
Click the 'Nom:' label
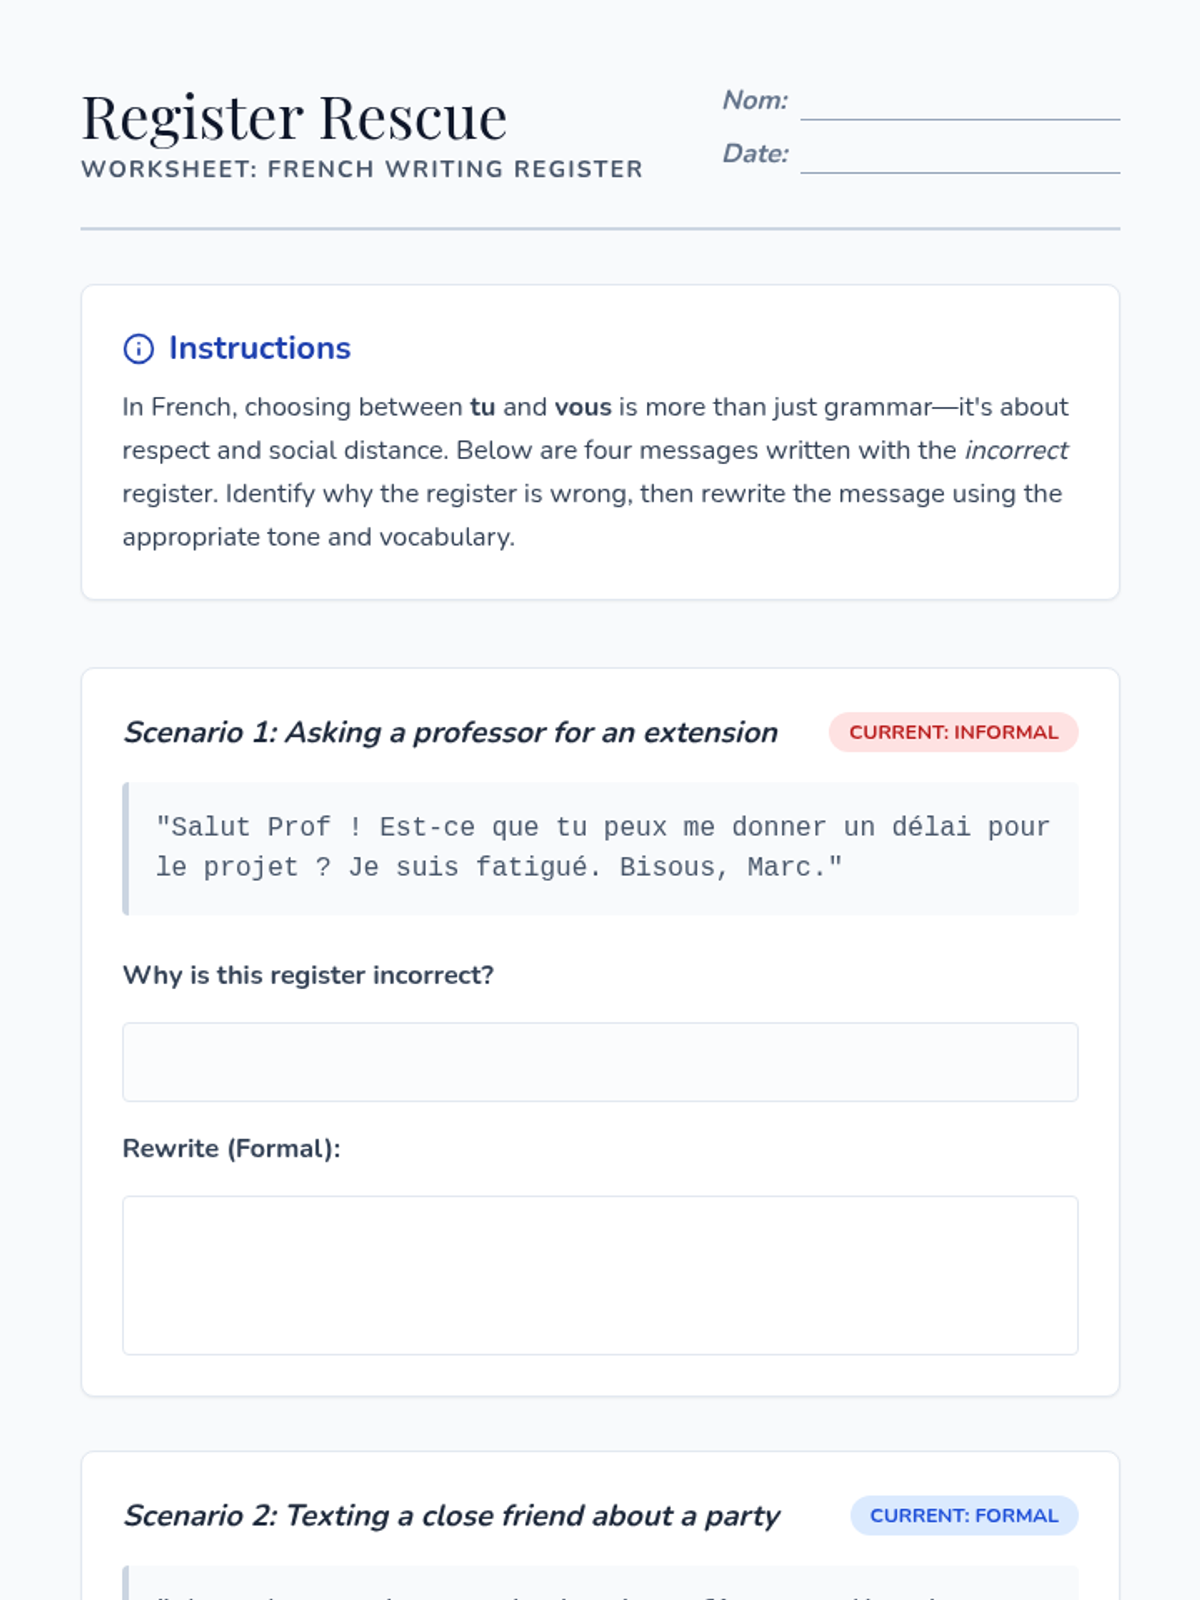point(755,100)
